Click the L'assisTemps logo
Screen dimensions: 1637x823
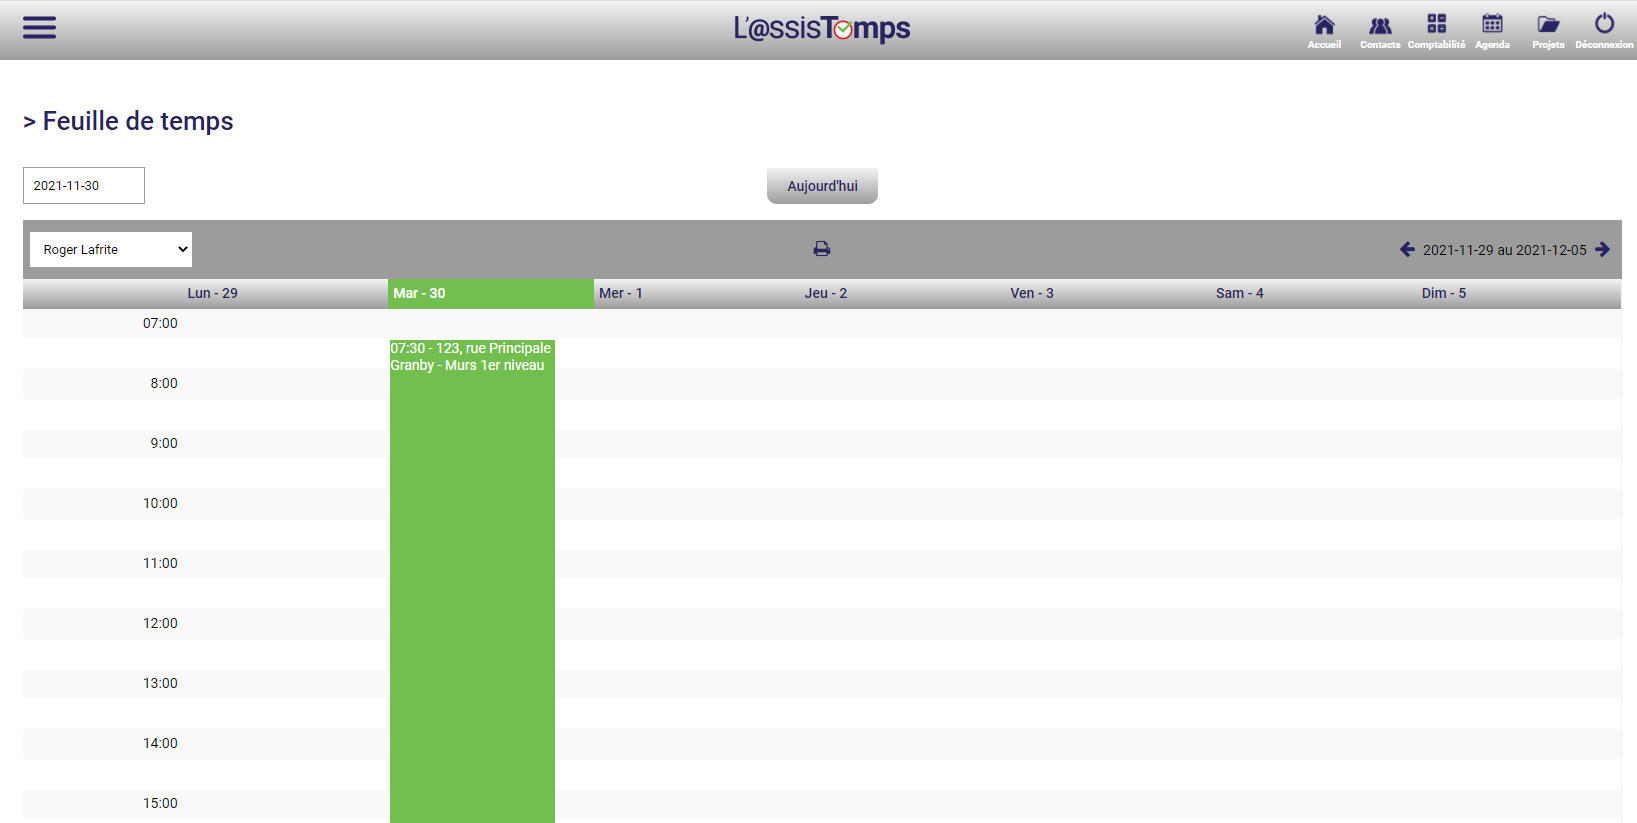(822, 29)
